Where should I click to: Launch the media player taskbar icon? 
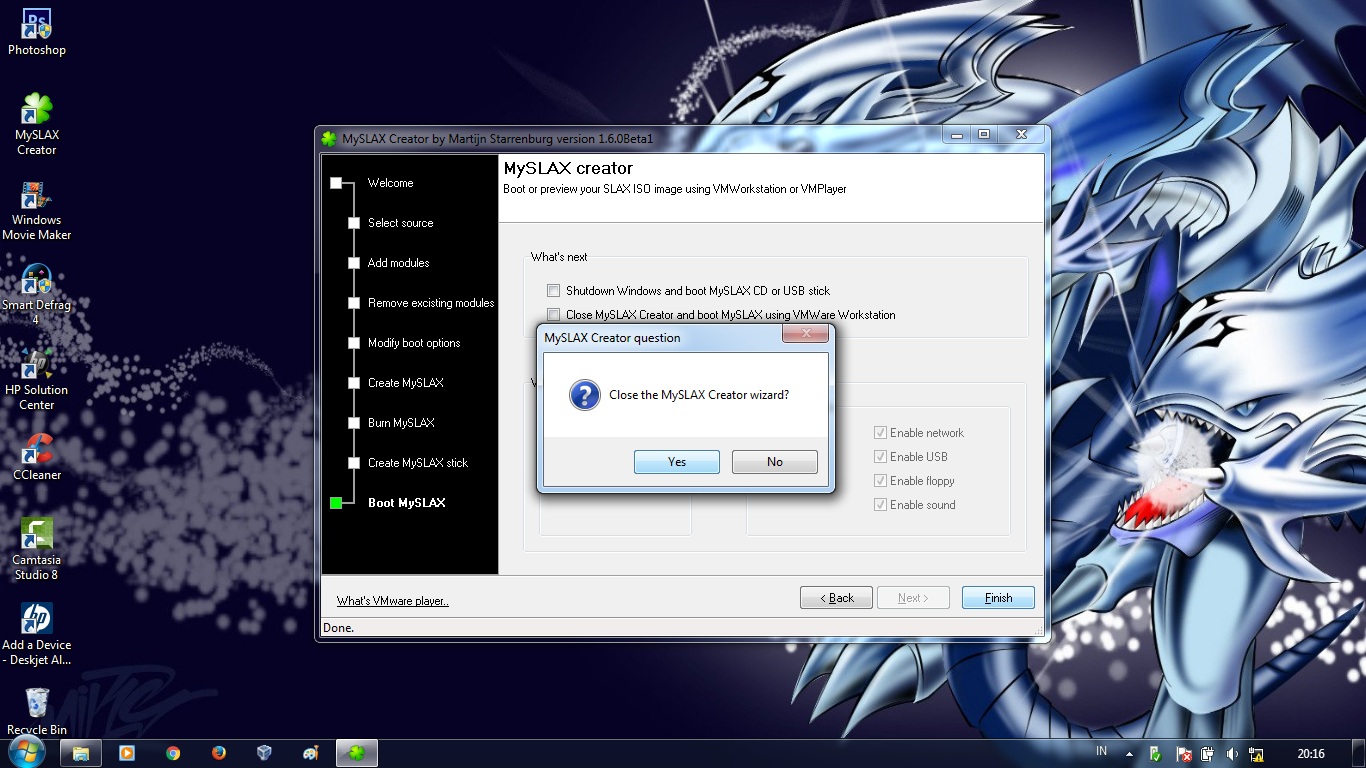[x=127, y=753]
